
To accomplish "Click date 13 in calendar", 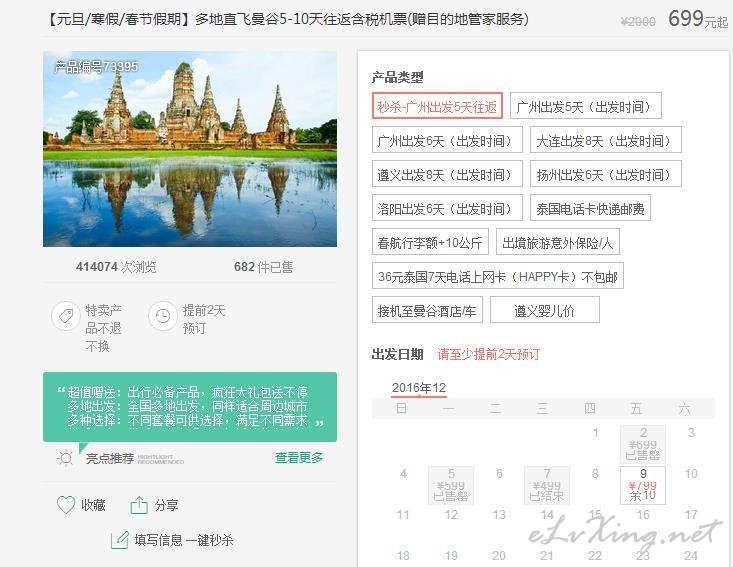I will [499, 515].
